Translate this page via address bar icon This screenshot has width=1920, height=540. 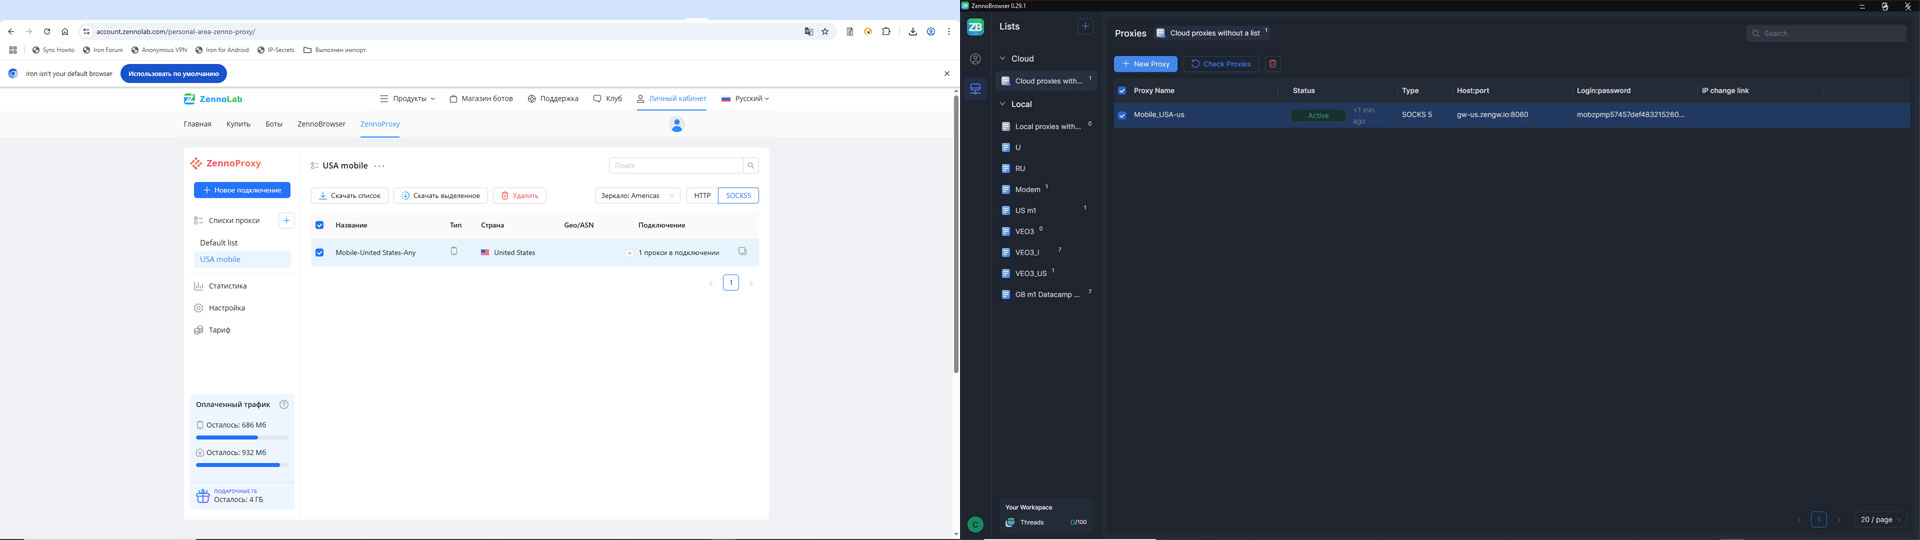tap(809, 32)
